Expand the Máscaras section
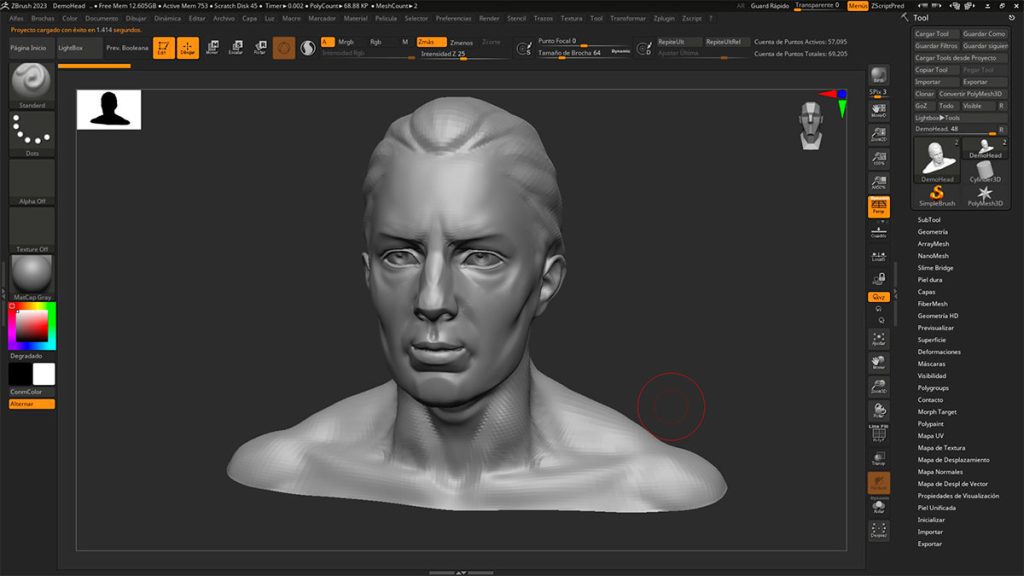Screen dimensions: 1024x576 pos(931,364)
